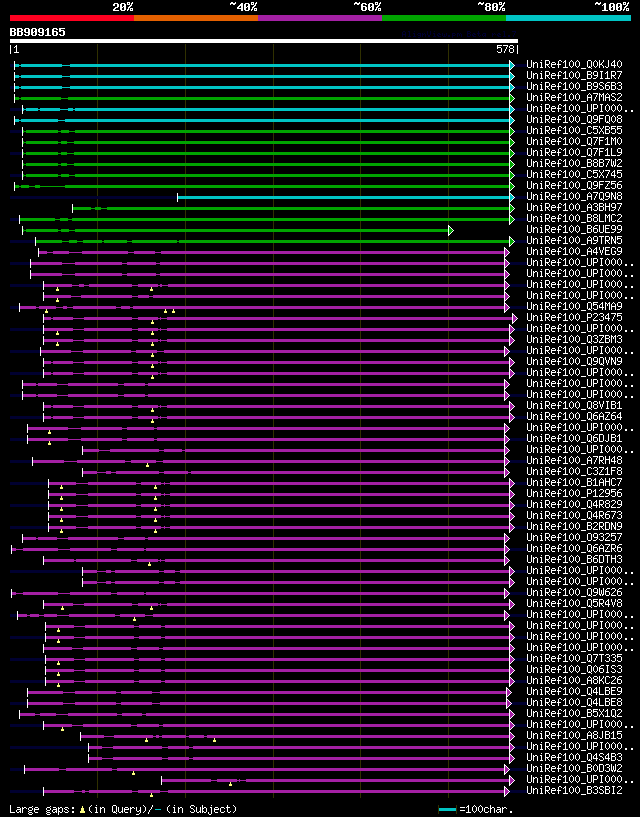Image resolution: width=640 pixels, height=817 pixels.
Task: Select hit label UniRef100_A9TRN5
Action: click(574, 241)
